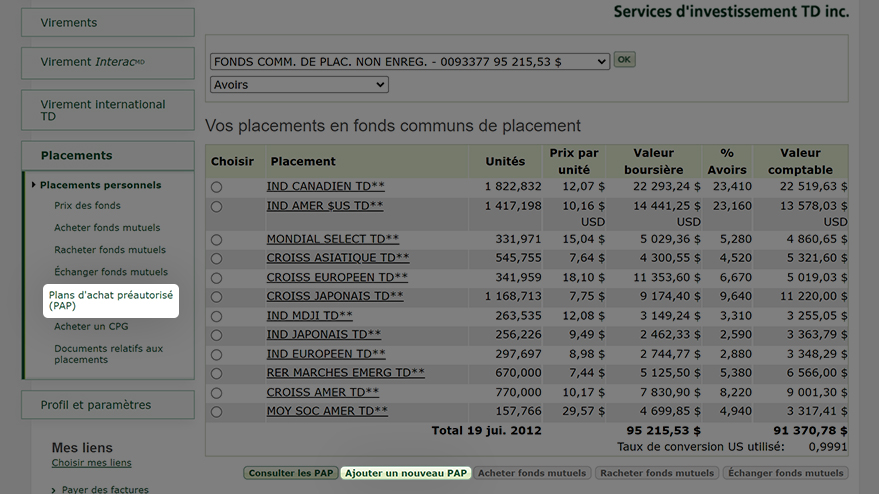Click the OK button beside account selector
The image size is (879, 494).
point(624,59)
